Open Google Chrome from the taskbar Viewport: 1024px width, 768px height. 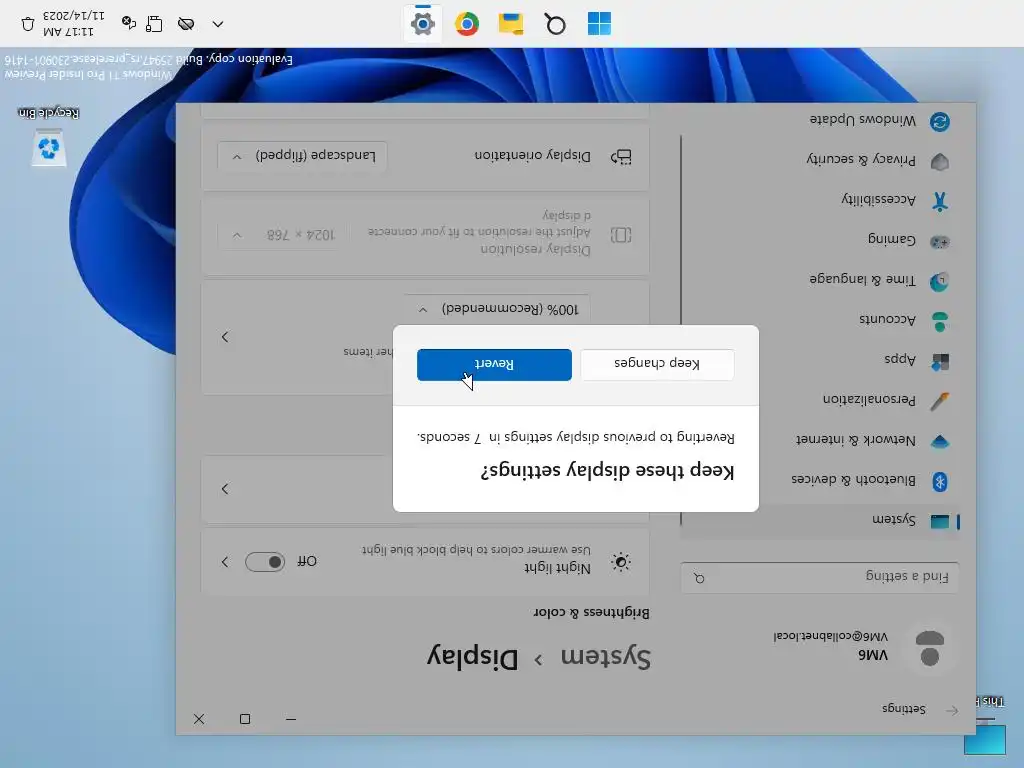(x=466, y=24)
